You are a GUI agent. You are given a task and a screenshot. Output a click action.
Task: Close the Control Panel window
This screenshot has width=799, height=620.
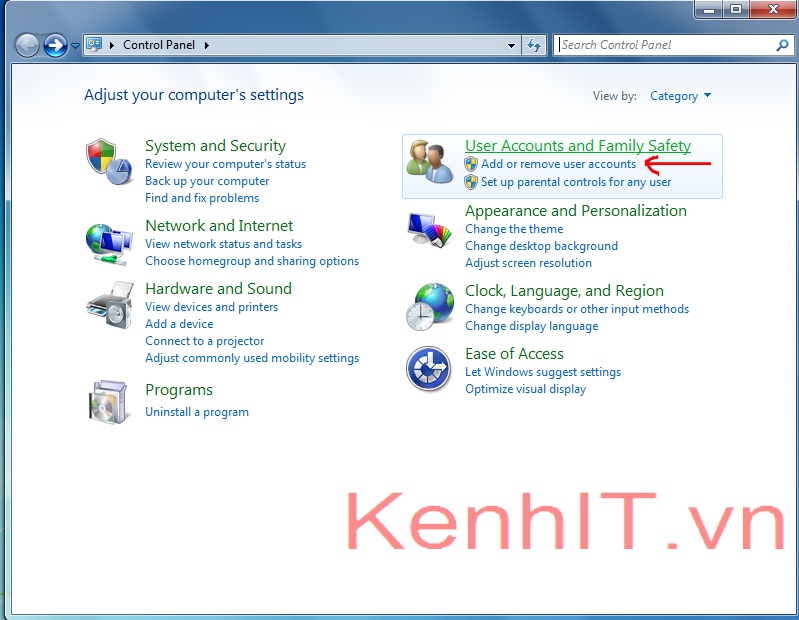773,9
